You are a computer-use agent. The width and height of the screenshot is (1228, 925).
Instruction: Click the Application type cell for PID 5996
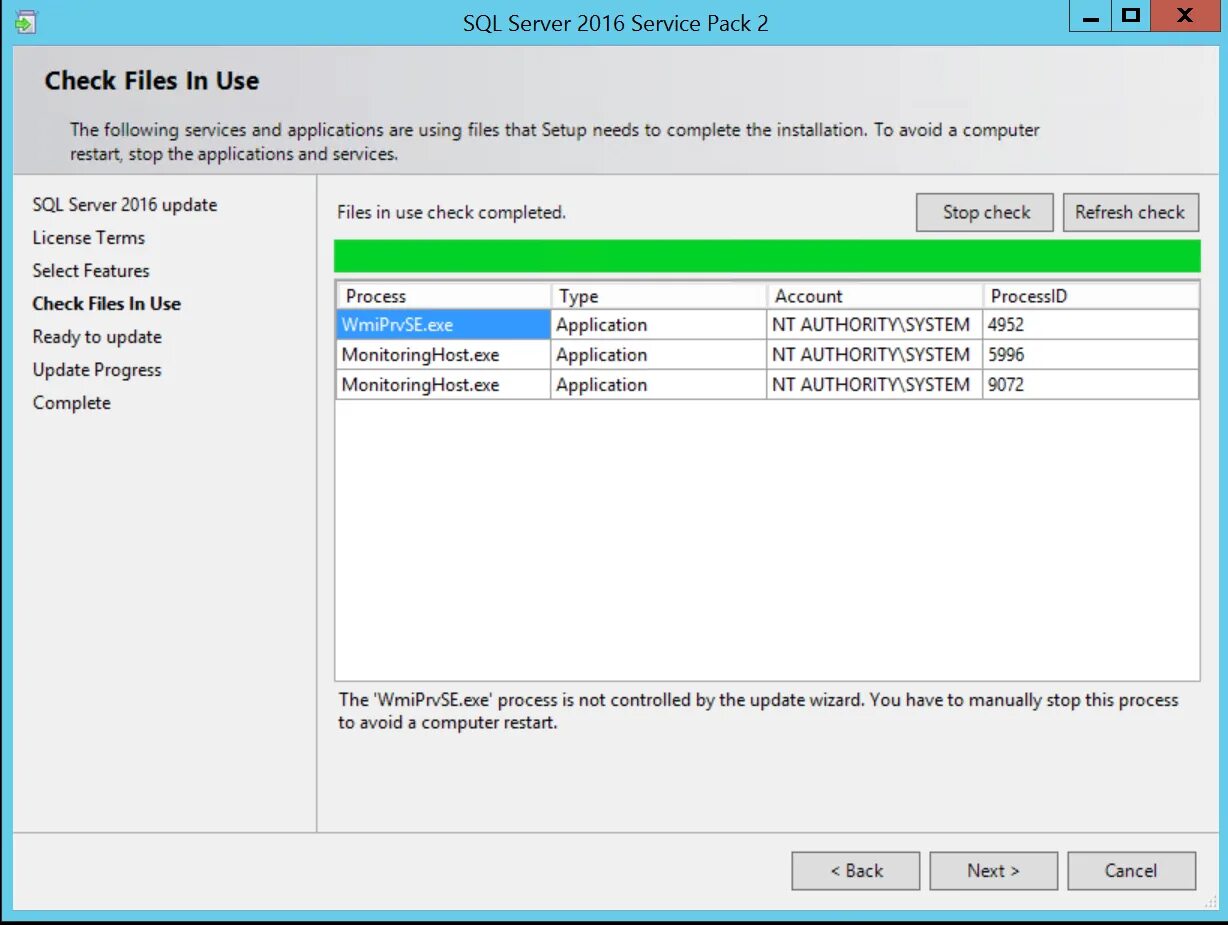659,355
